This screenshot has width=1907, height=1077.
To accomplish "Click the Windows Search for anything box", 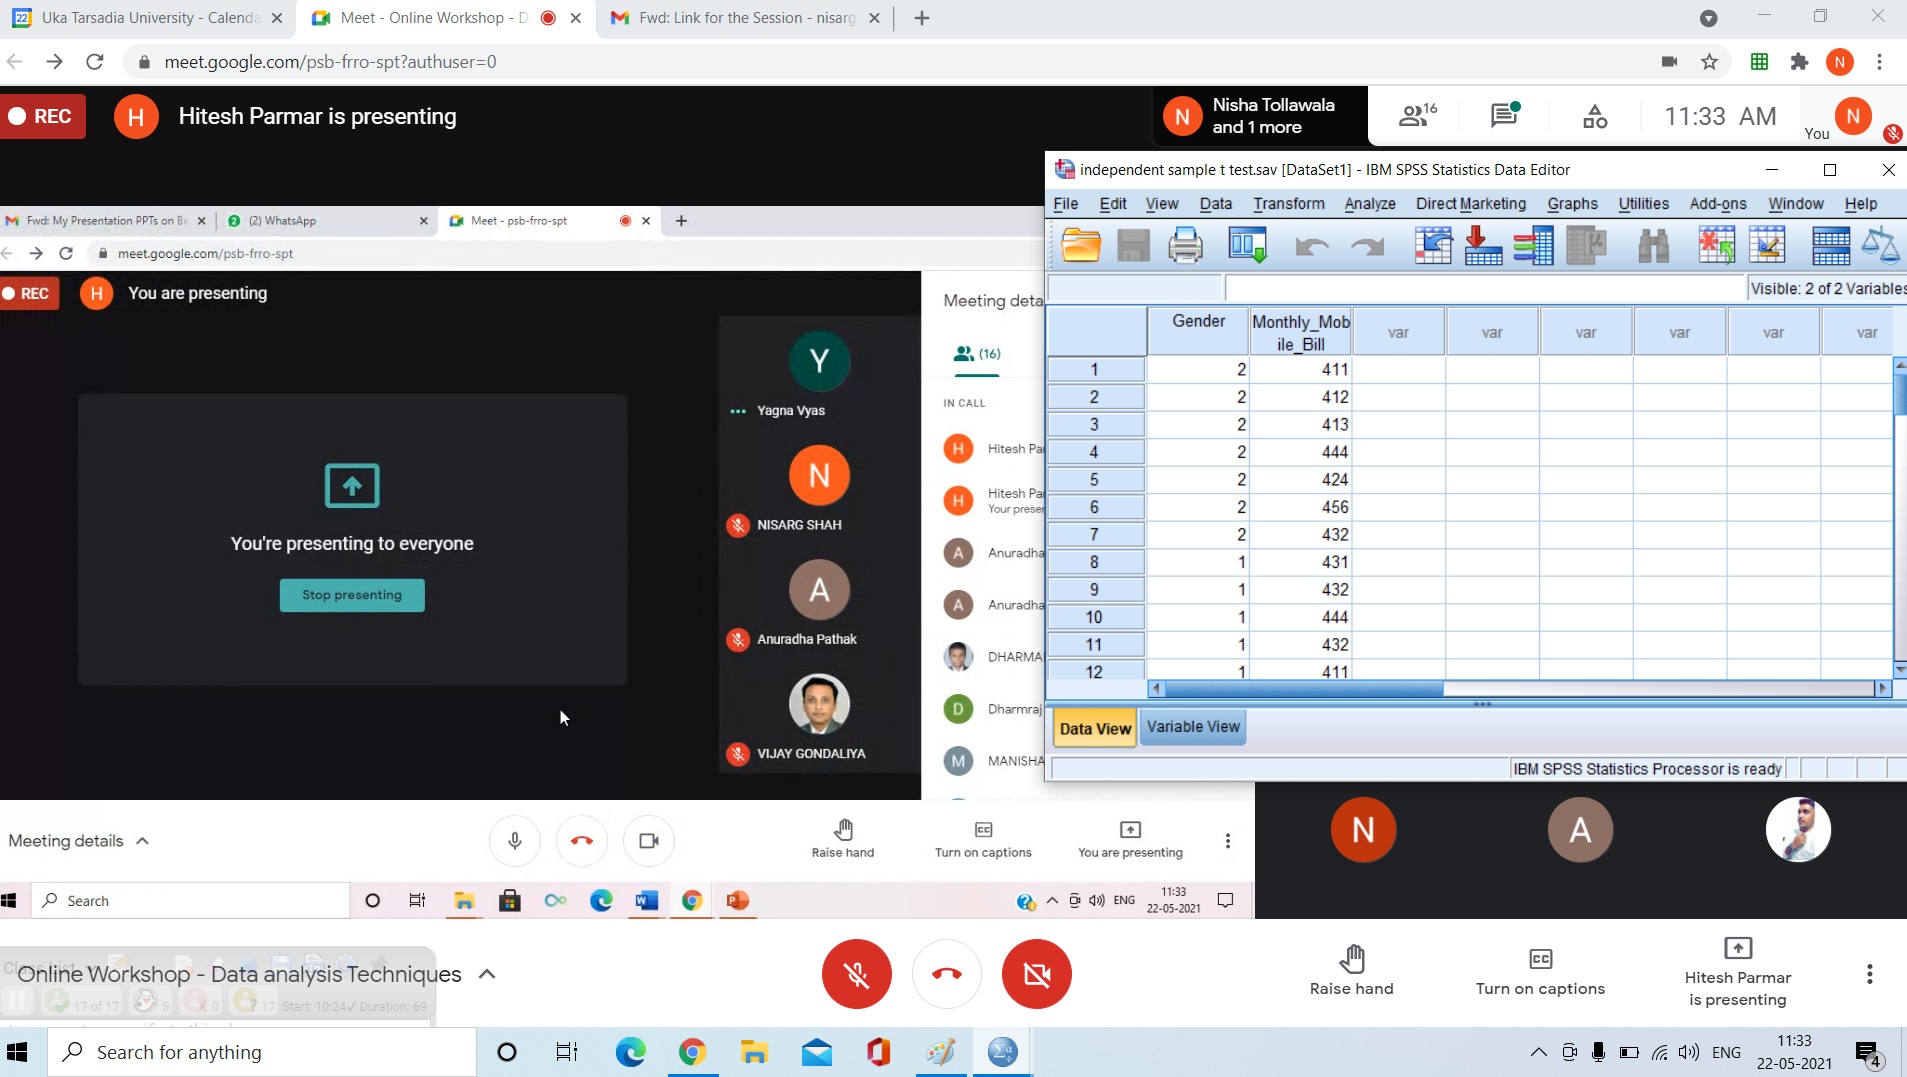I will pyautogui.click(x=262, y=1052).
